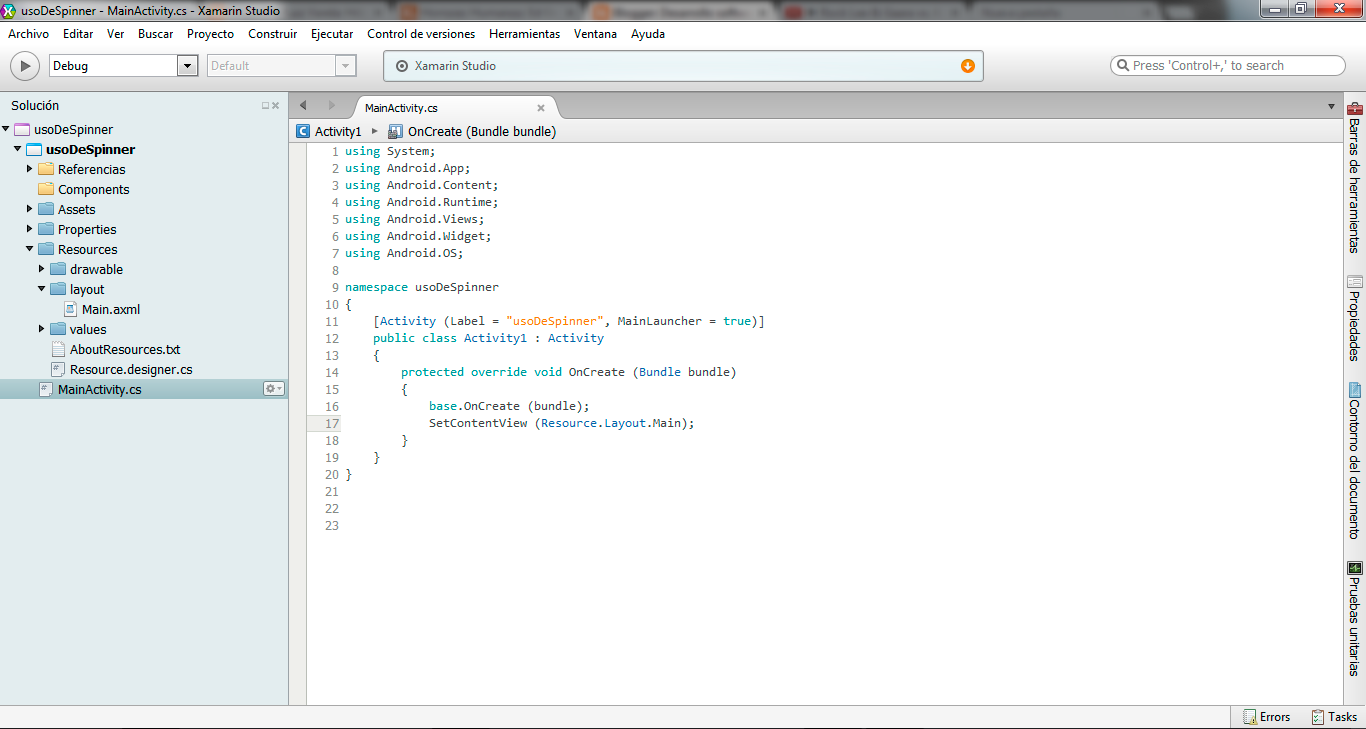Click the Activity1 class icon in the breadcrumb

[x=302, y=130]
